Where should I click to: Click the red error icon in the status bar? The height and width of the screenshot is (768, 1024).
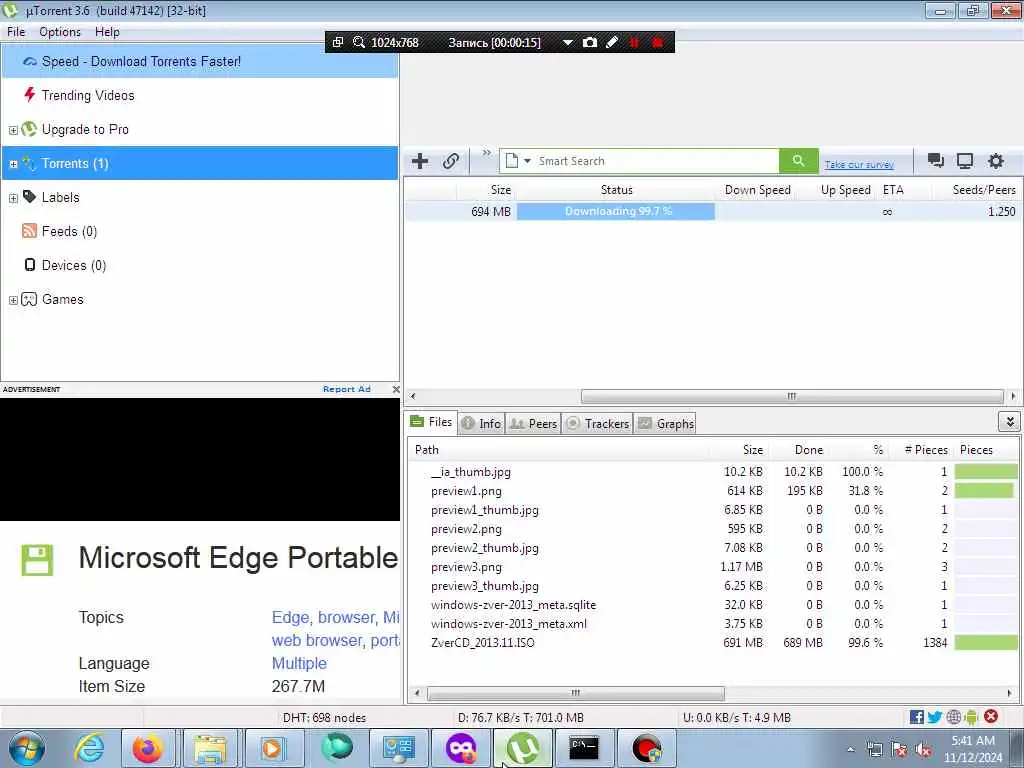coord(991,716)
